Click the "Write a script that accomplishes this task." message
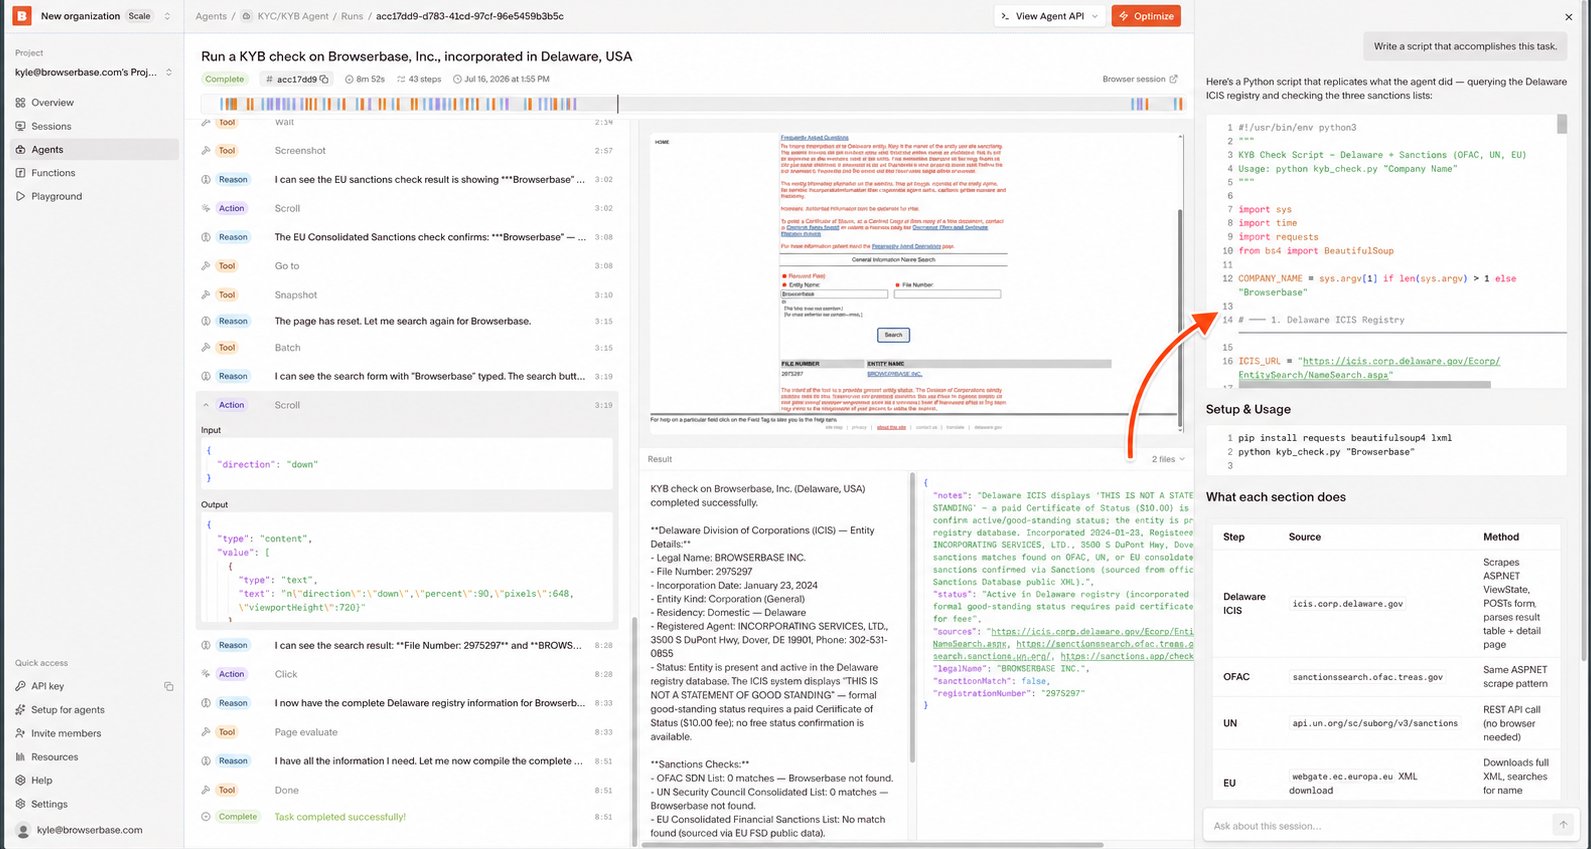The image size is (1591, 849). pos(1465,46)
